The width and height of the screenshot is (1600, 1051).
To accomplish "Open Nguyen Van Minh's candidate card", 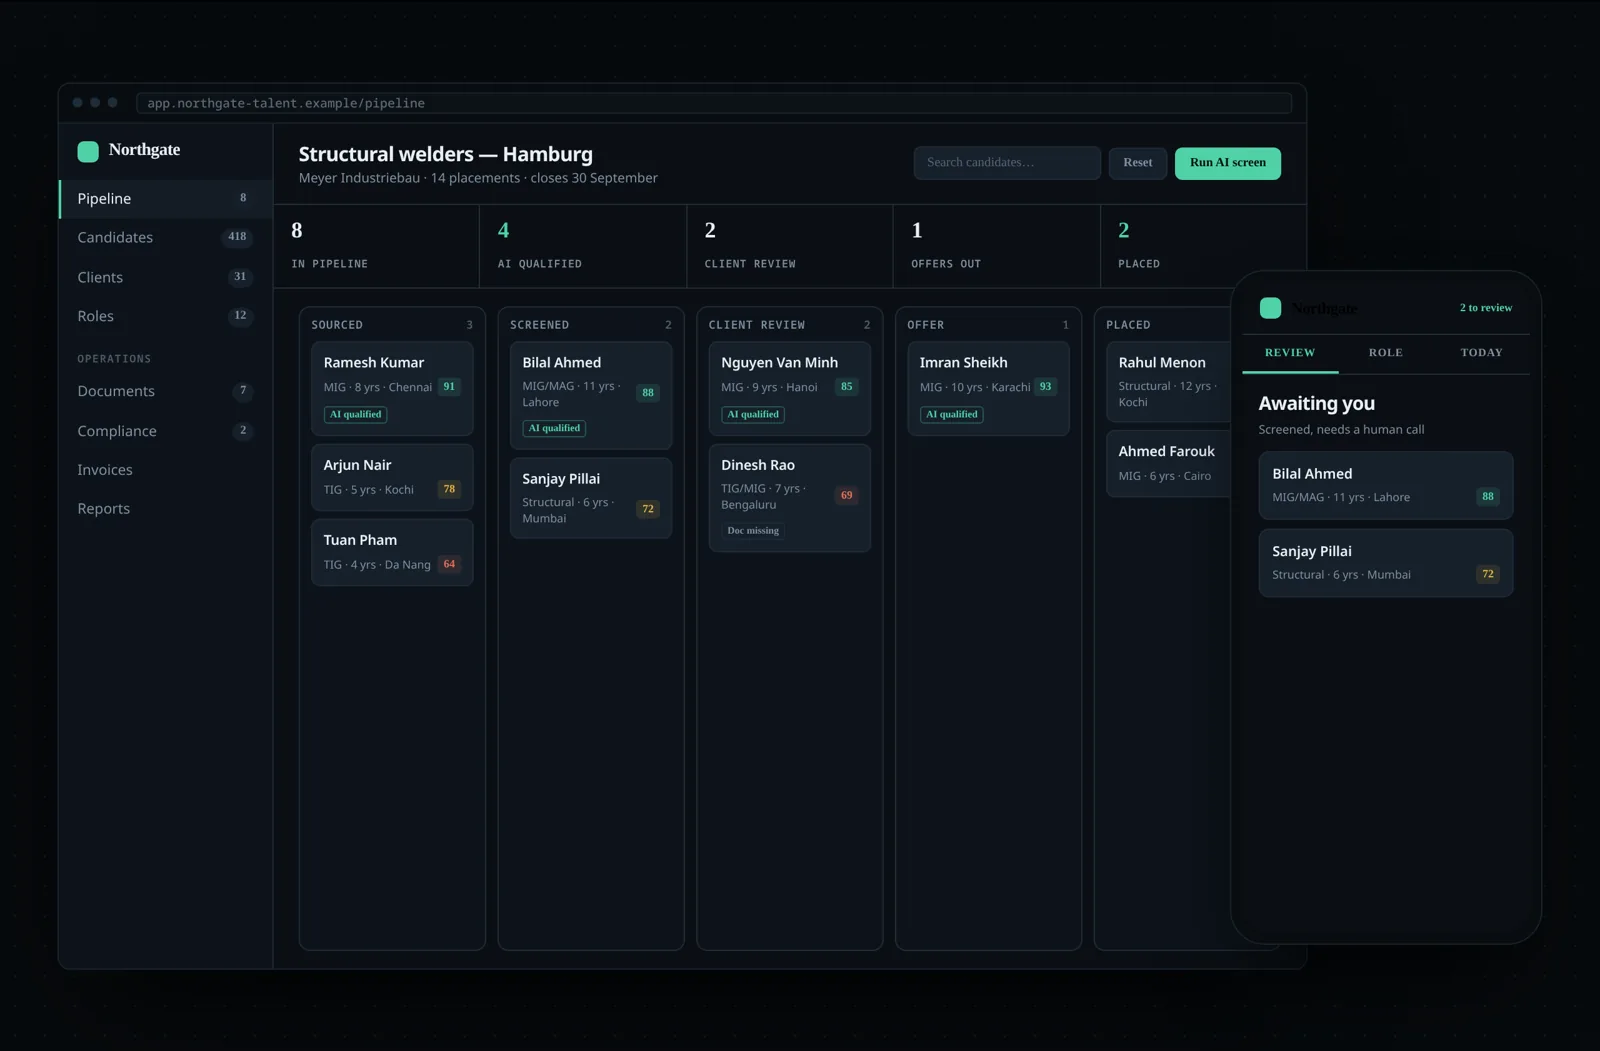I will coord(790,388).
